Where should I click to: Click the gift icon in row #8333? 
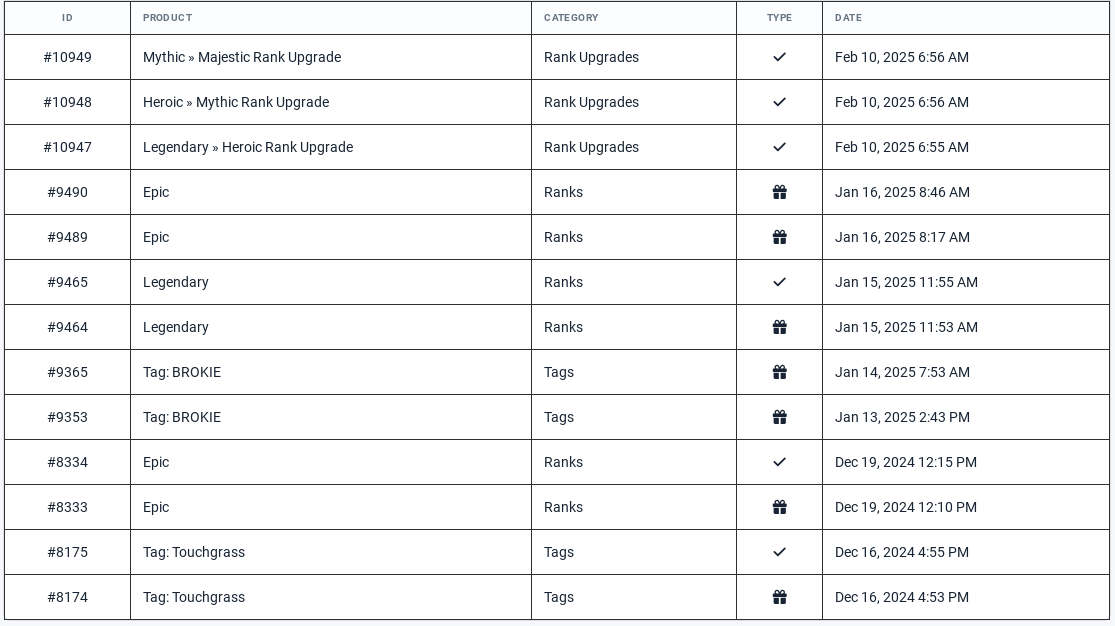pos(779,507)
